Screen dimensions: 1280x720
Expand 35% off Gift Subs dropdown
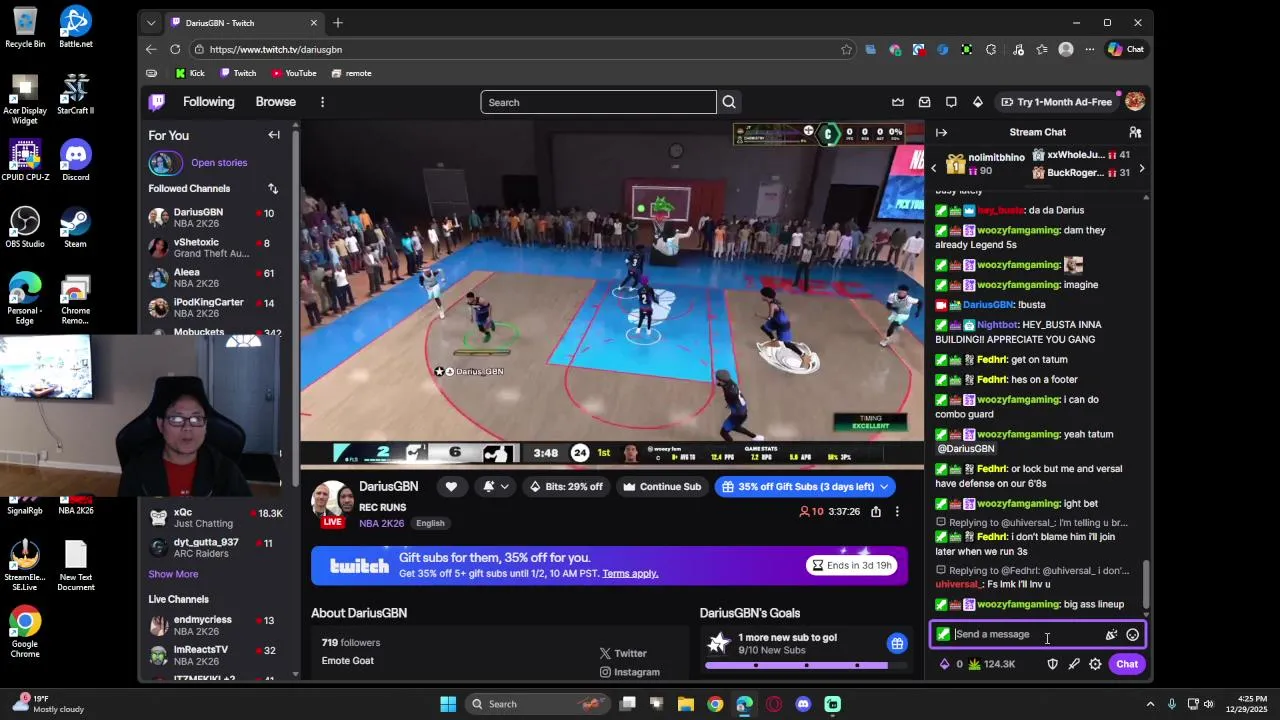884,487
